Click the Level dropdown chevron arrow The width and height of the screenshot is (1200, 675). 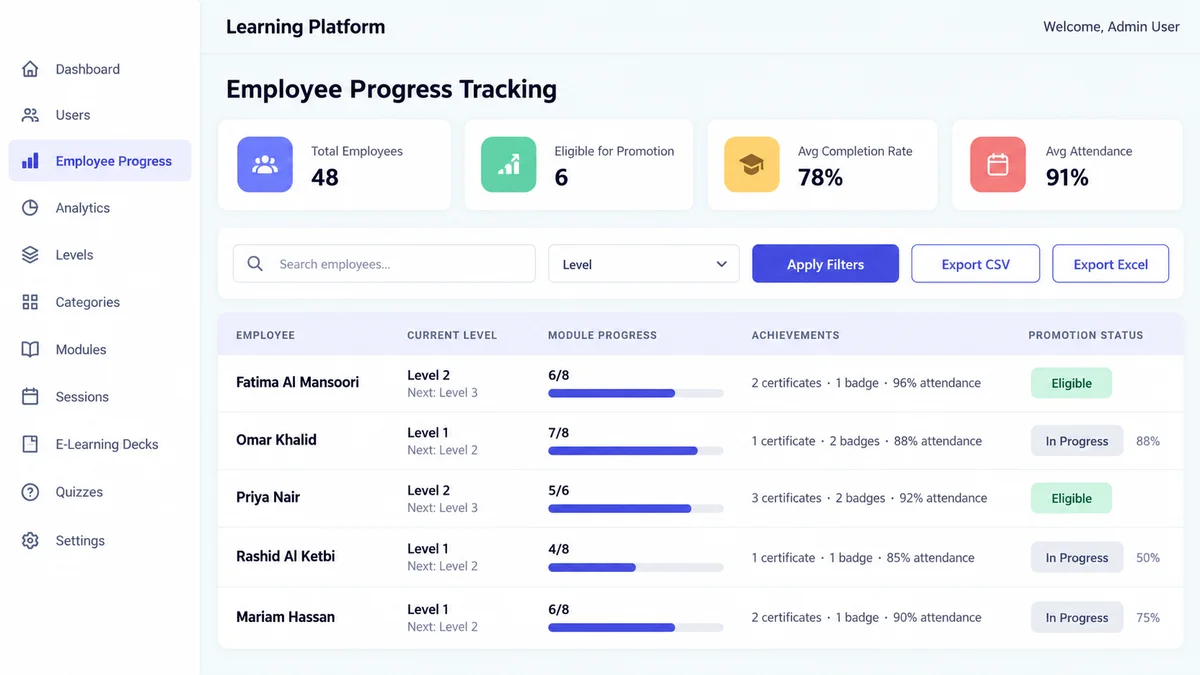pos(721,264)
